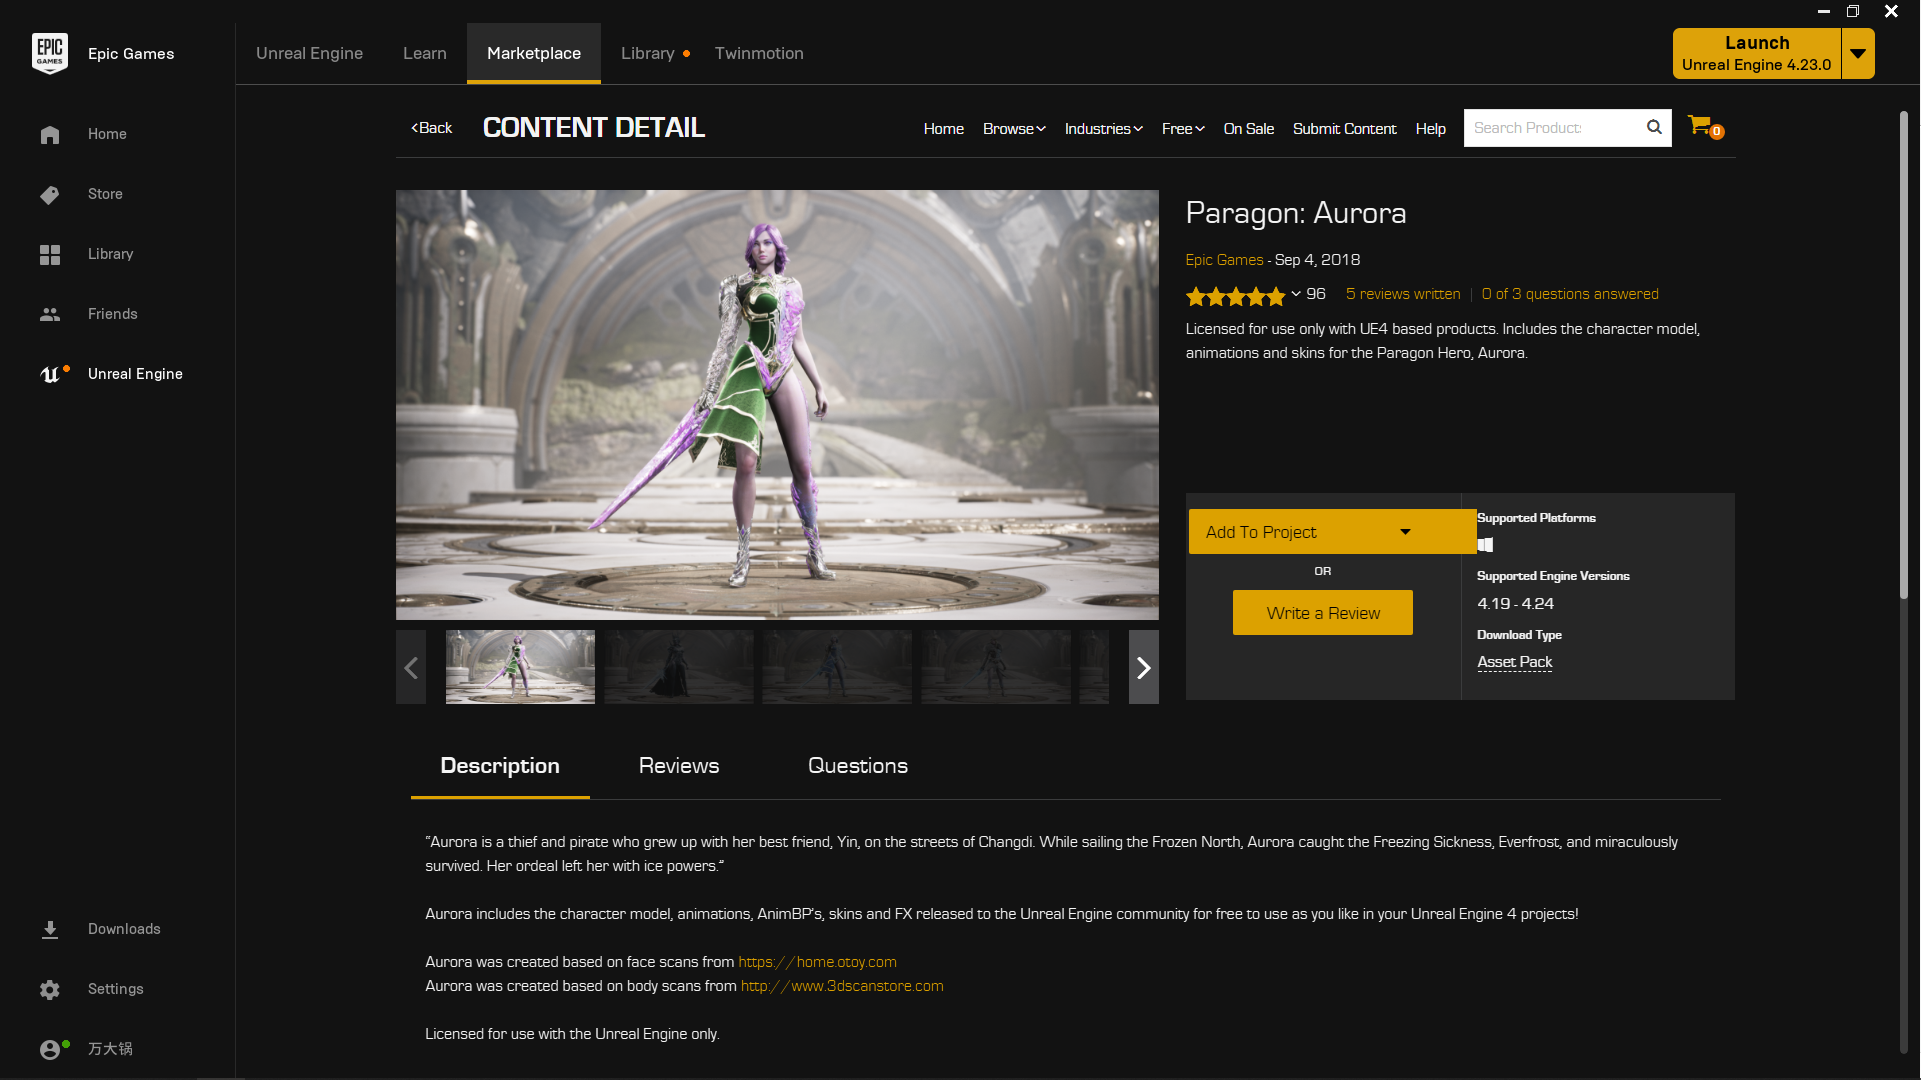Select the second dark Aurora thumbnail
This screenshot has height=1080, width=1921.
678,667
